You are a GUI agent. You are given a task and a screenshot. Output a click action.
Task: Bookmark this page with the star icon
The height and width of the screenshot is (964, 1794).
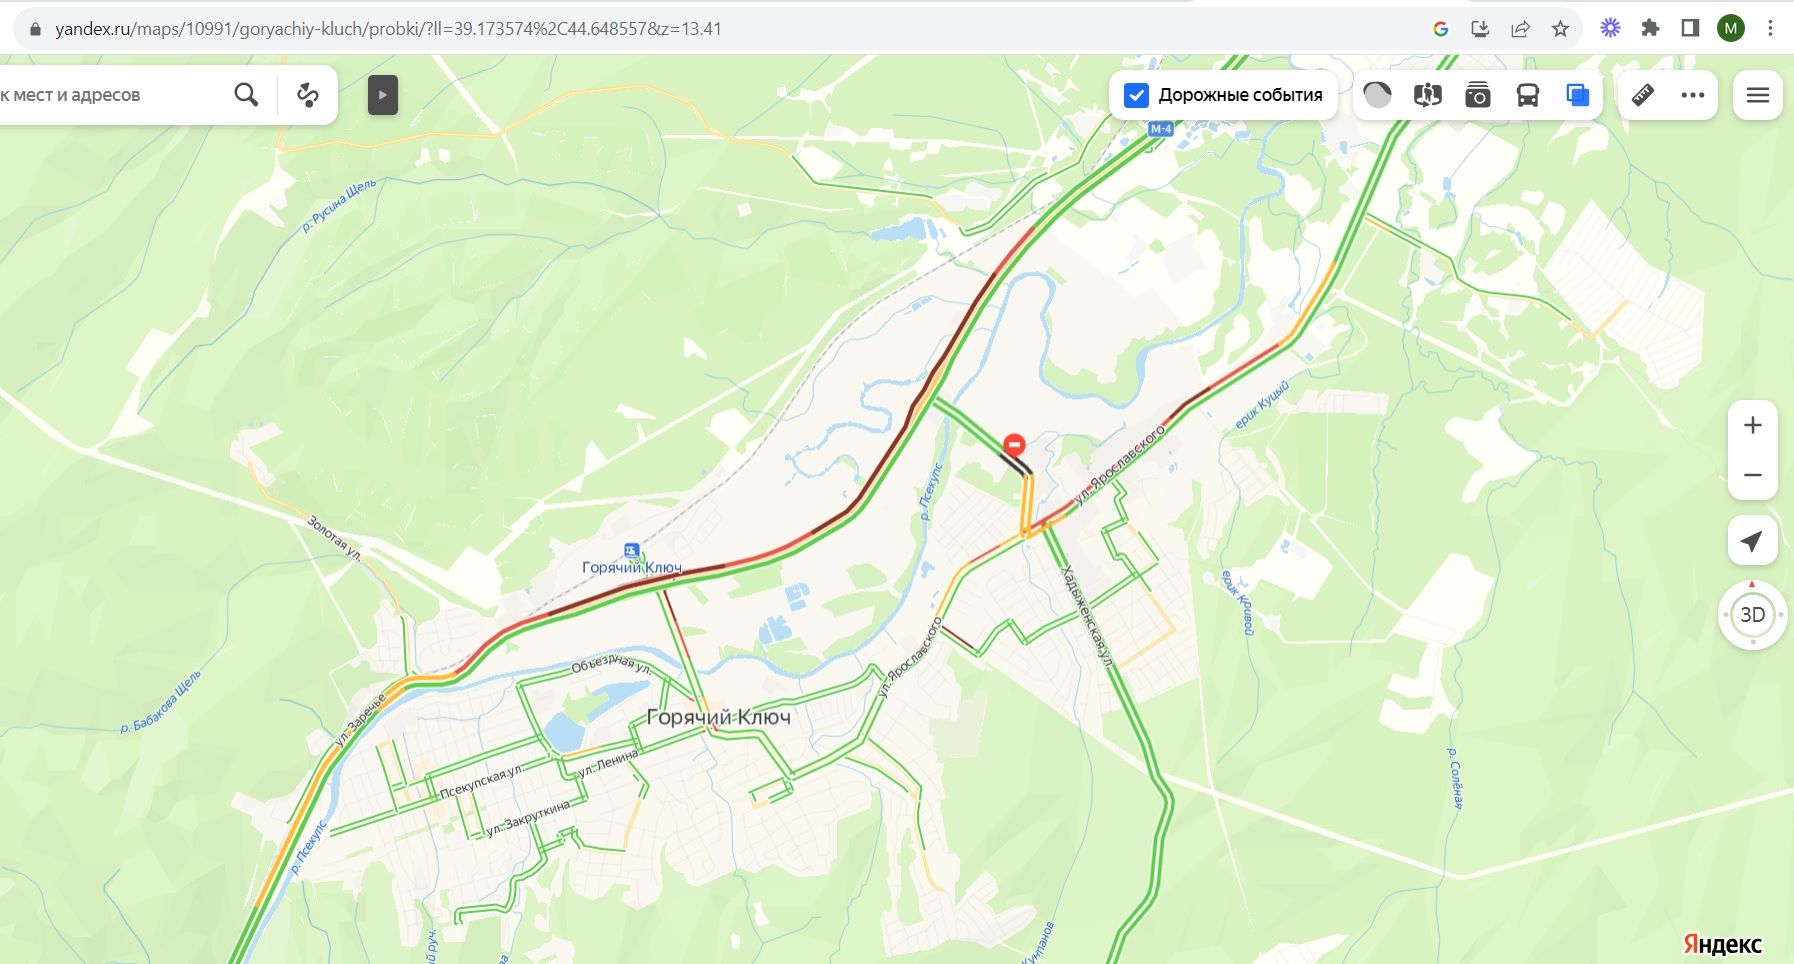[1560, 29]
